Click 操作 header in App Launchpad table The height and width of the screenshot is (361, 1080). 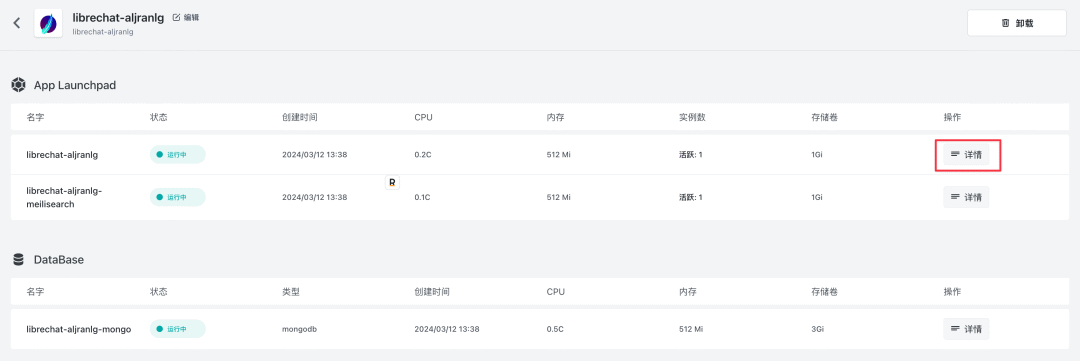pos(952,117)
